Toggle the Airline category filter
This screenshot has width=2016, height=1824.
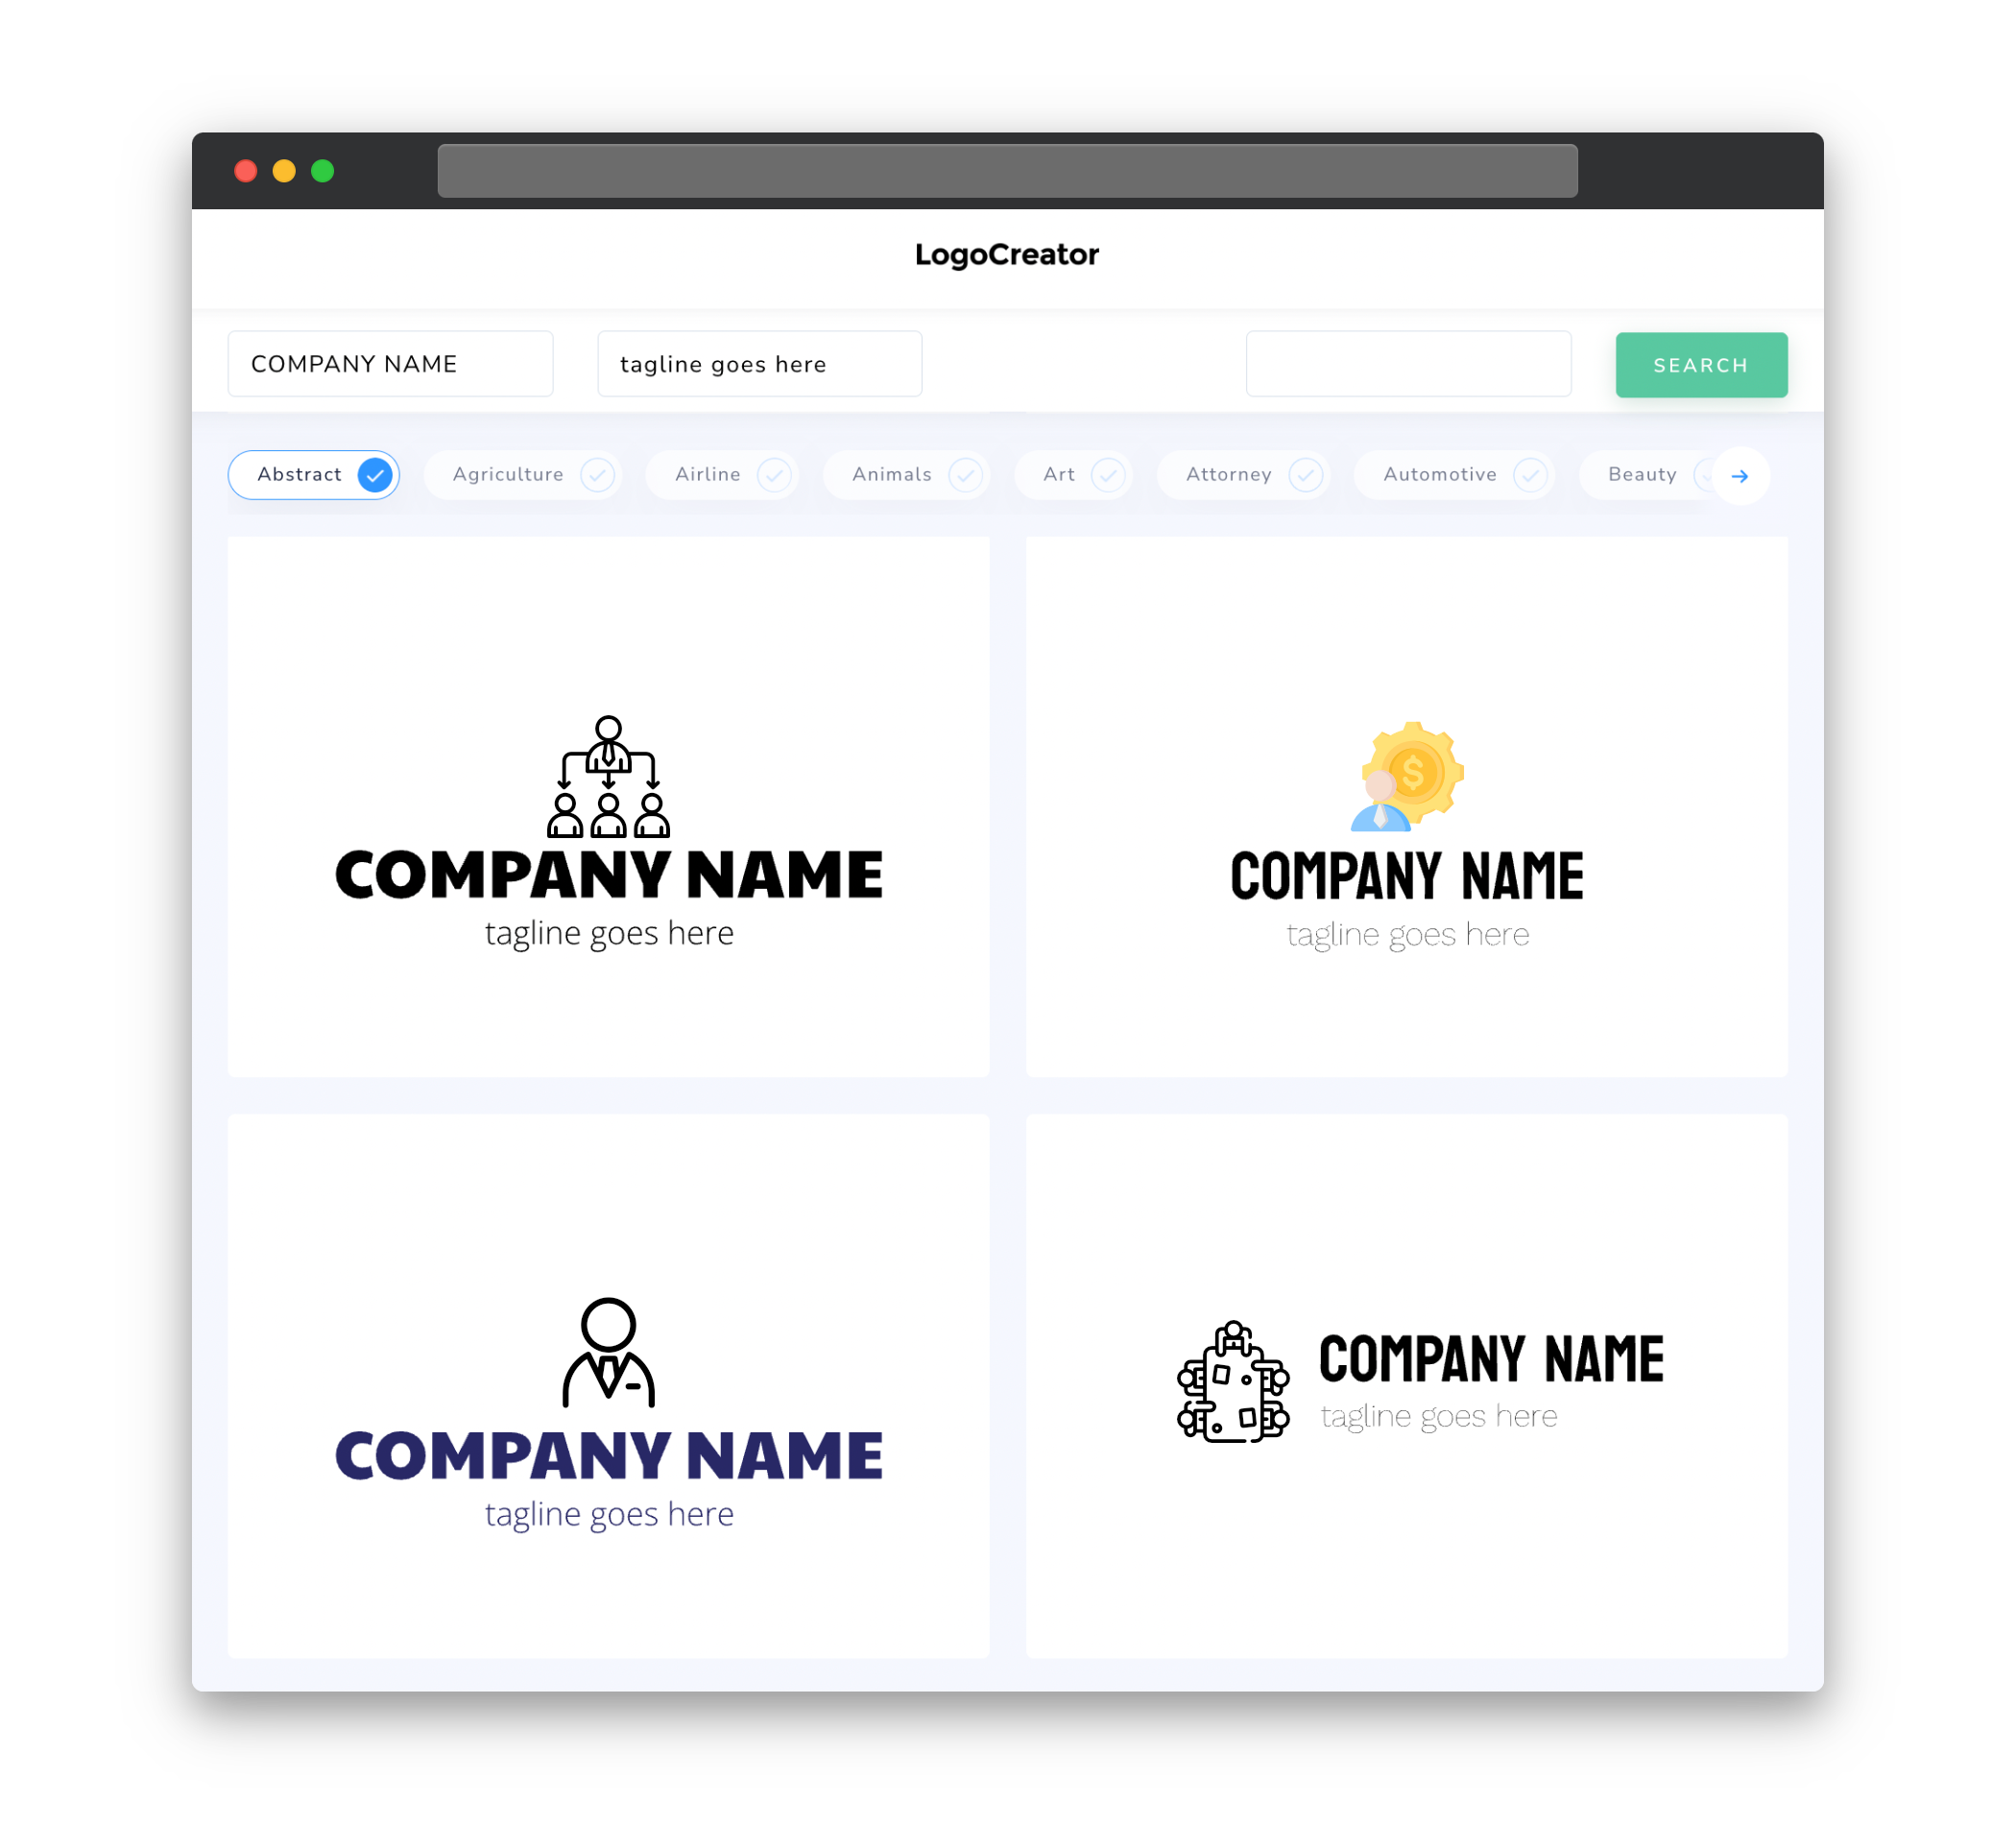pyautogui.click(x=731, y=474)
